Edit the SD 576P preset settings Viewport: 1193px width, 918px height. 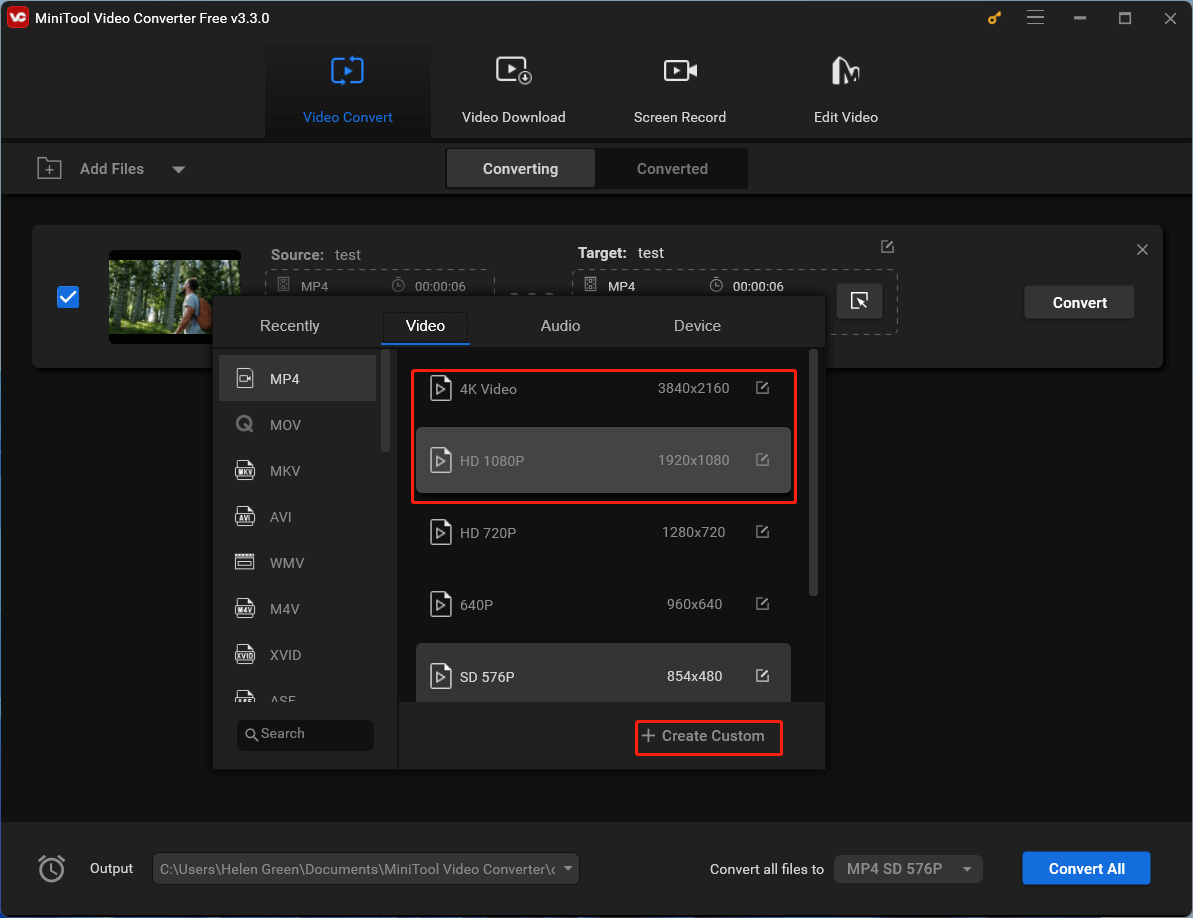click(x=762, y=675)
